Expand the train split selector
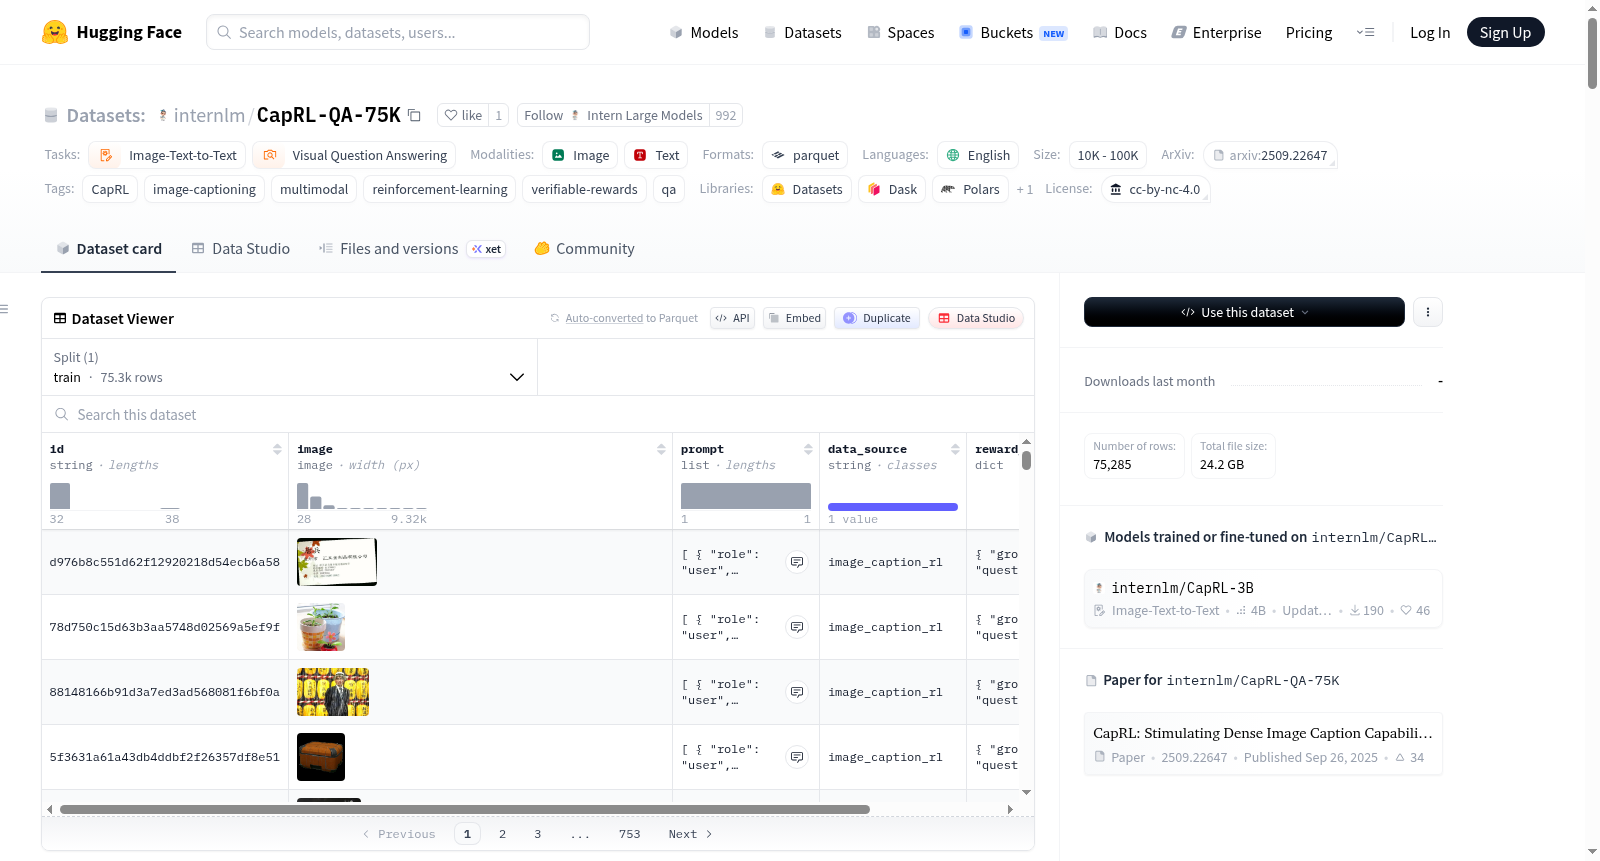Viewport: 1600px width, 861px height. (290, 367)
